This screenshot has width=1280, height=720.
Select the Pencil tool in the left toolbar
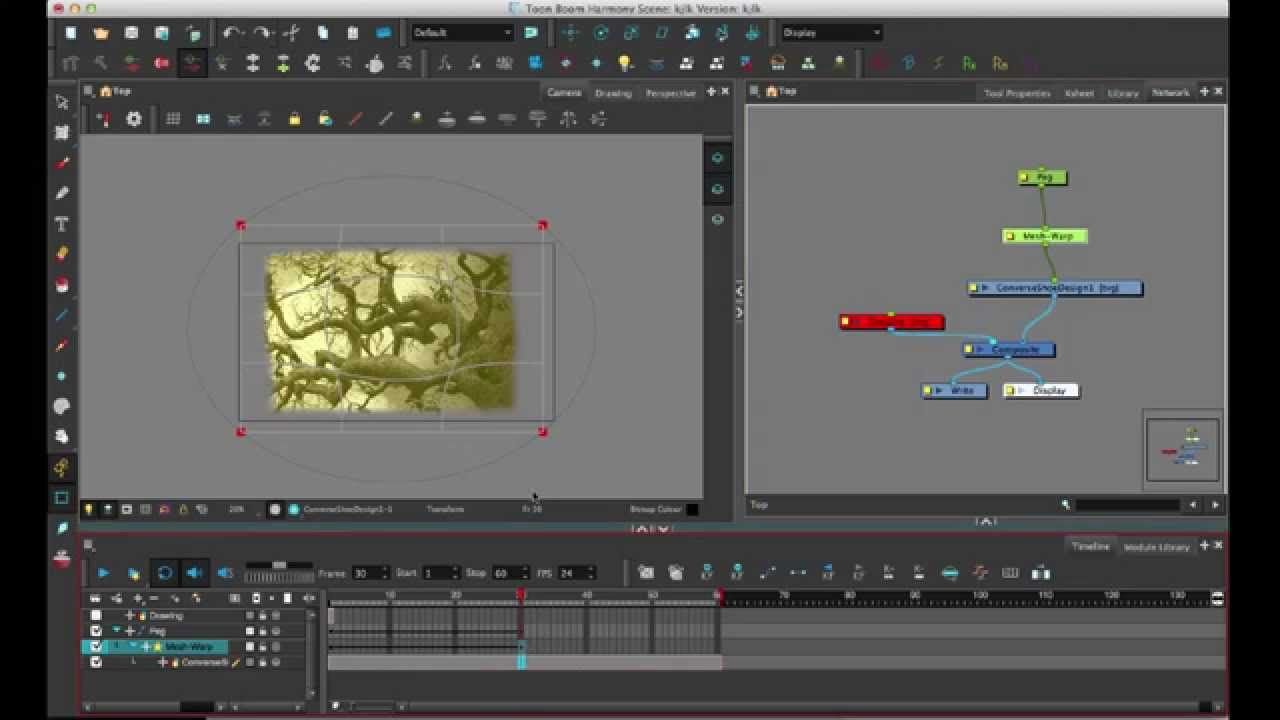point(62,193)
